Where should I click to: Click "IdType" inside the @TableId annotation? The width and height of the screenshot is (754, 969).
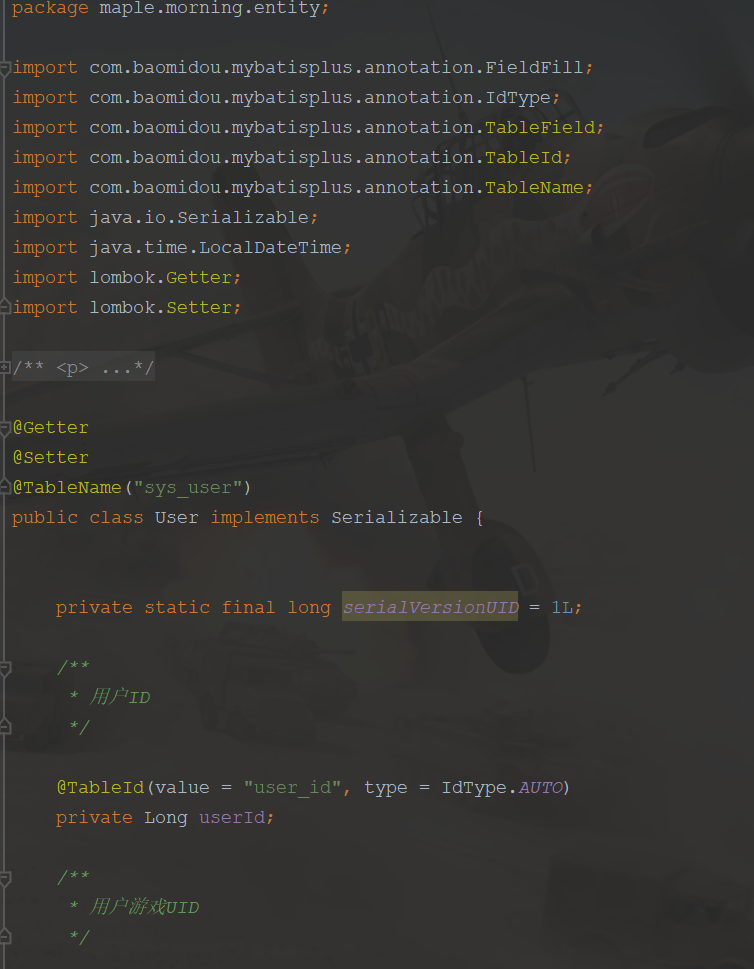pos(473,787)
